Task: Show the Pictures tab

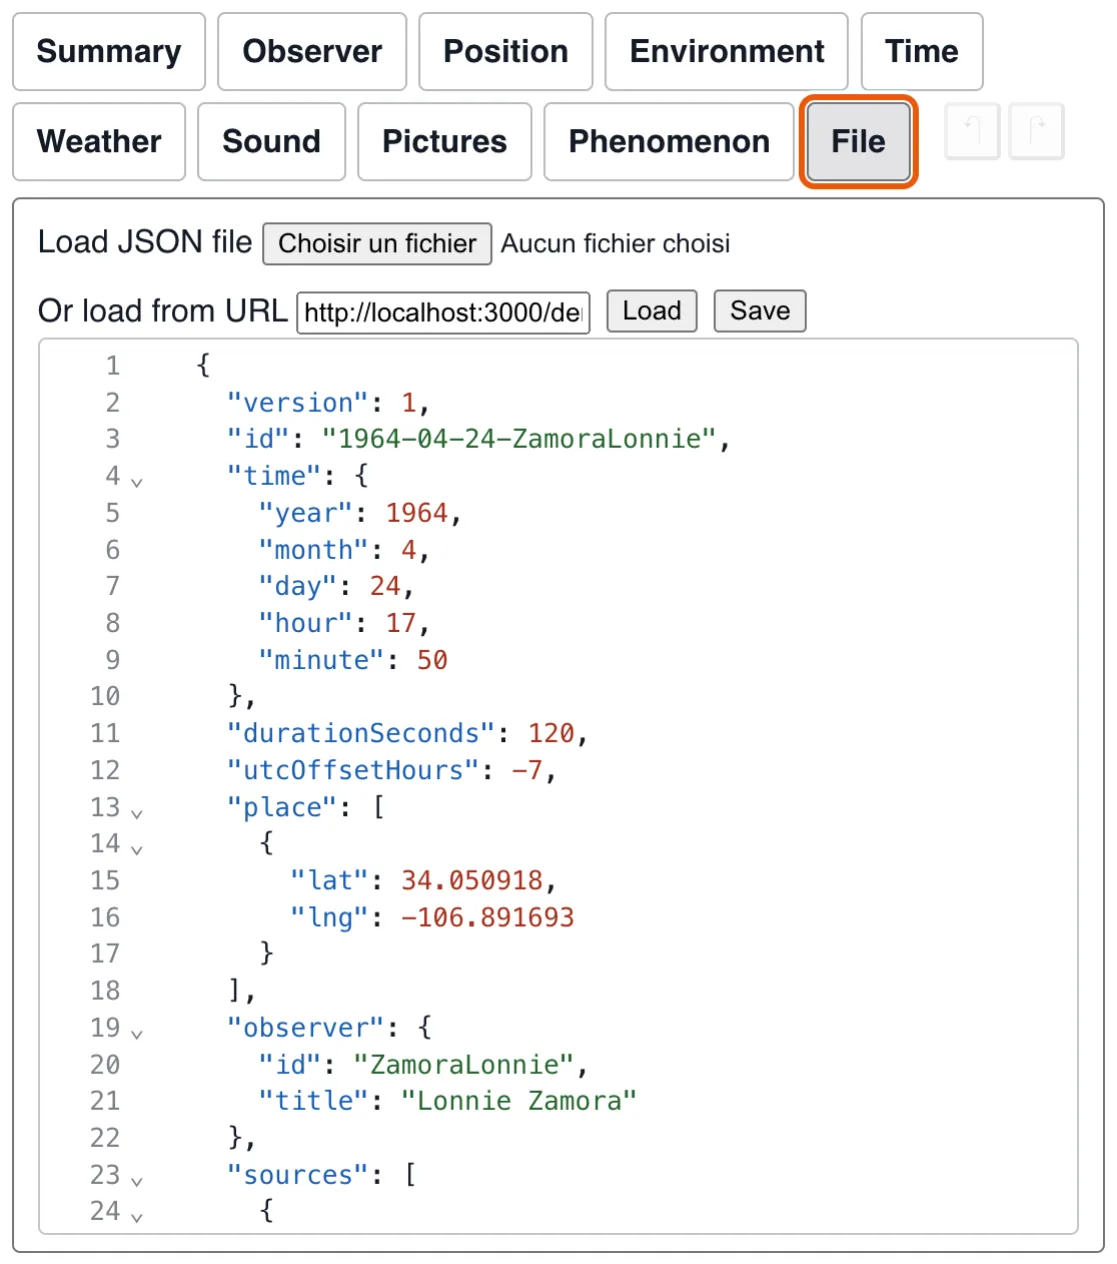Action: (x=445, y=142)
